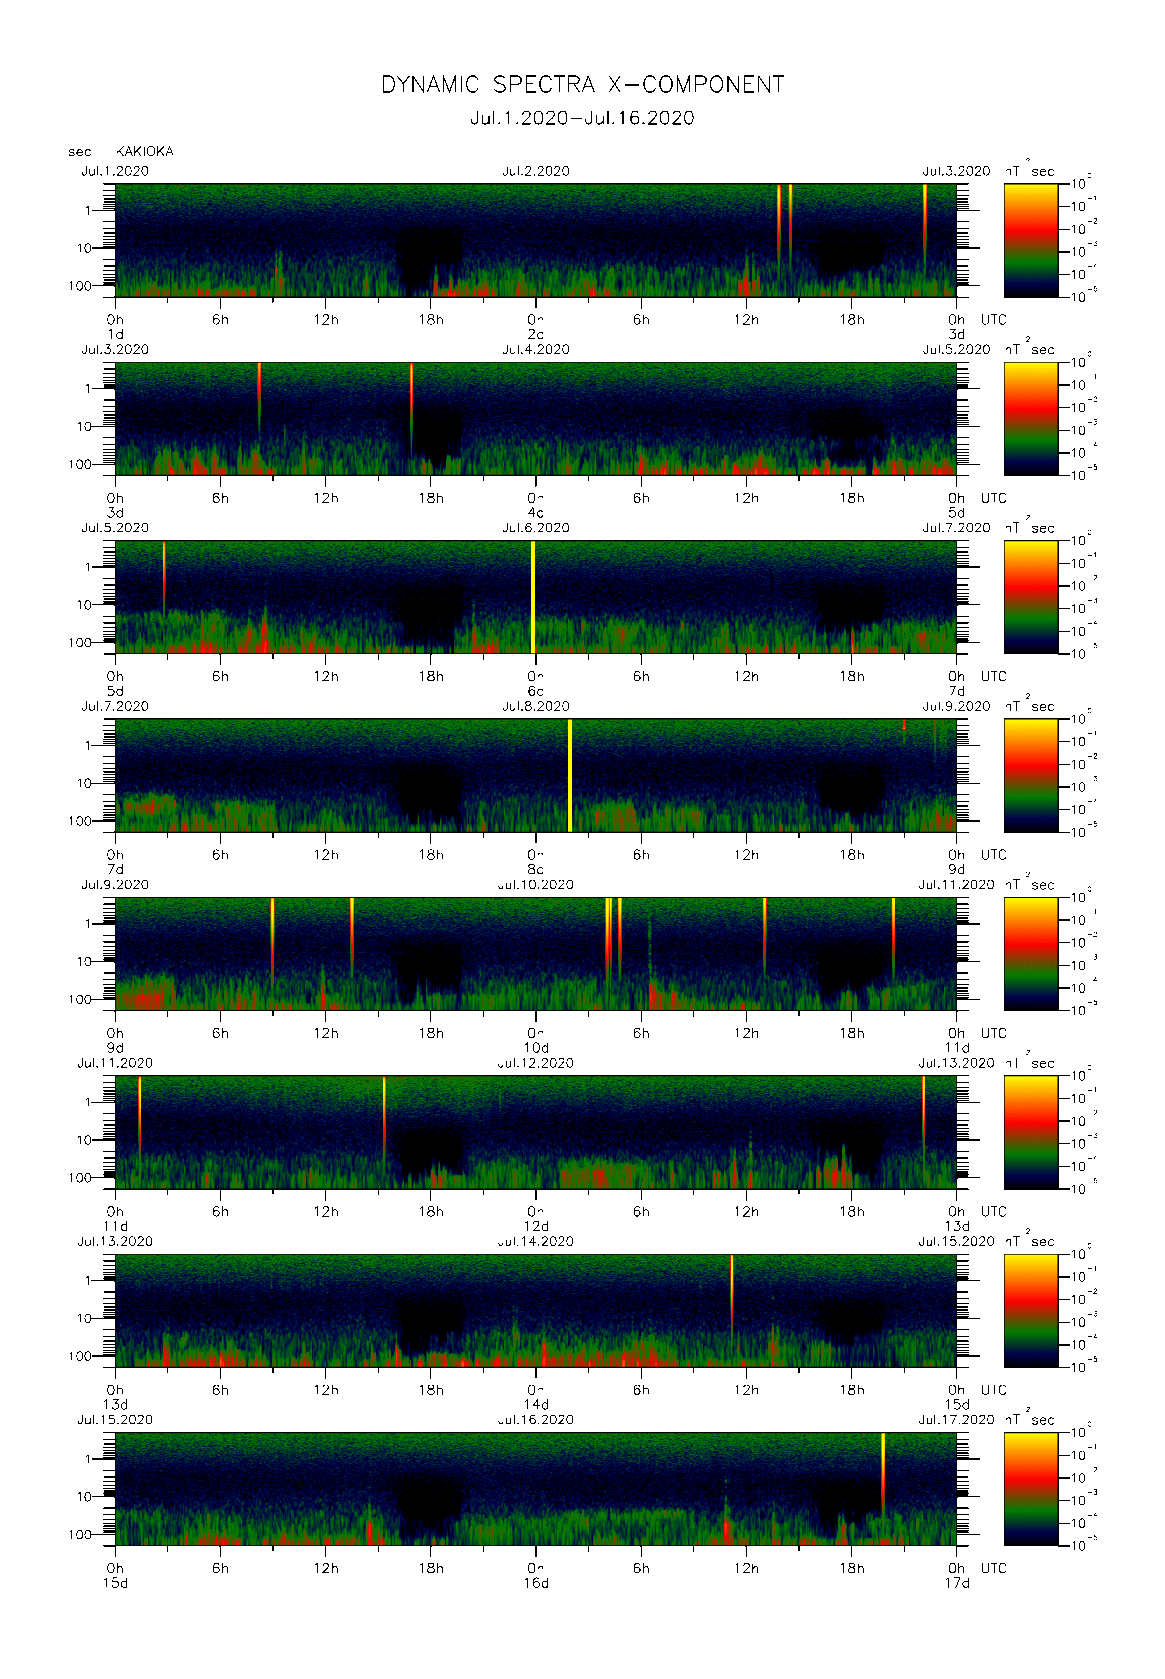
Task: Click the colorbar next to third spectrogram
Action: click(x=1030, y=597)
